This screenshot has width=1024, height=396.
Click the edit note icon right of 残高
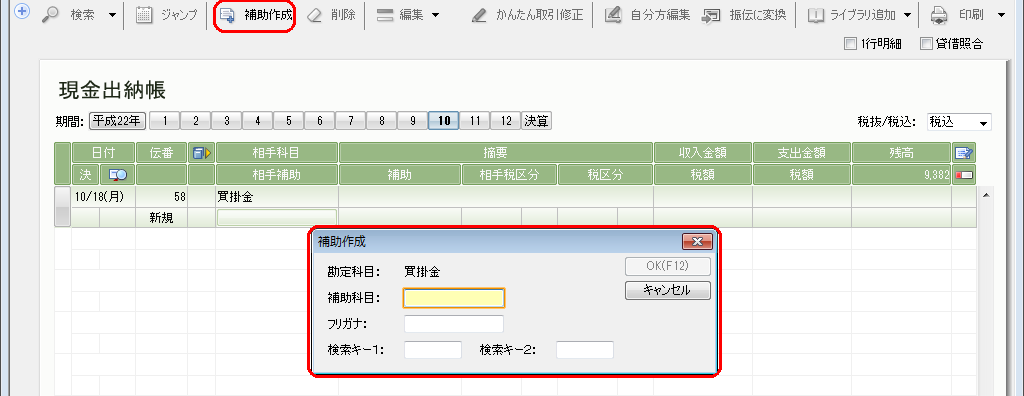point(963,153)
